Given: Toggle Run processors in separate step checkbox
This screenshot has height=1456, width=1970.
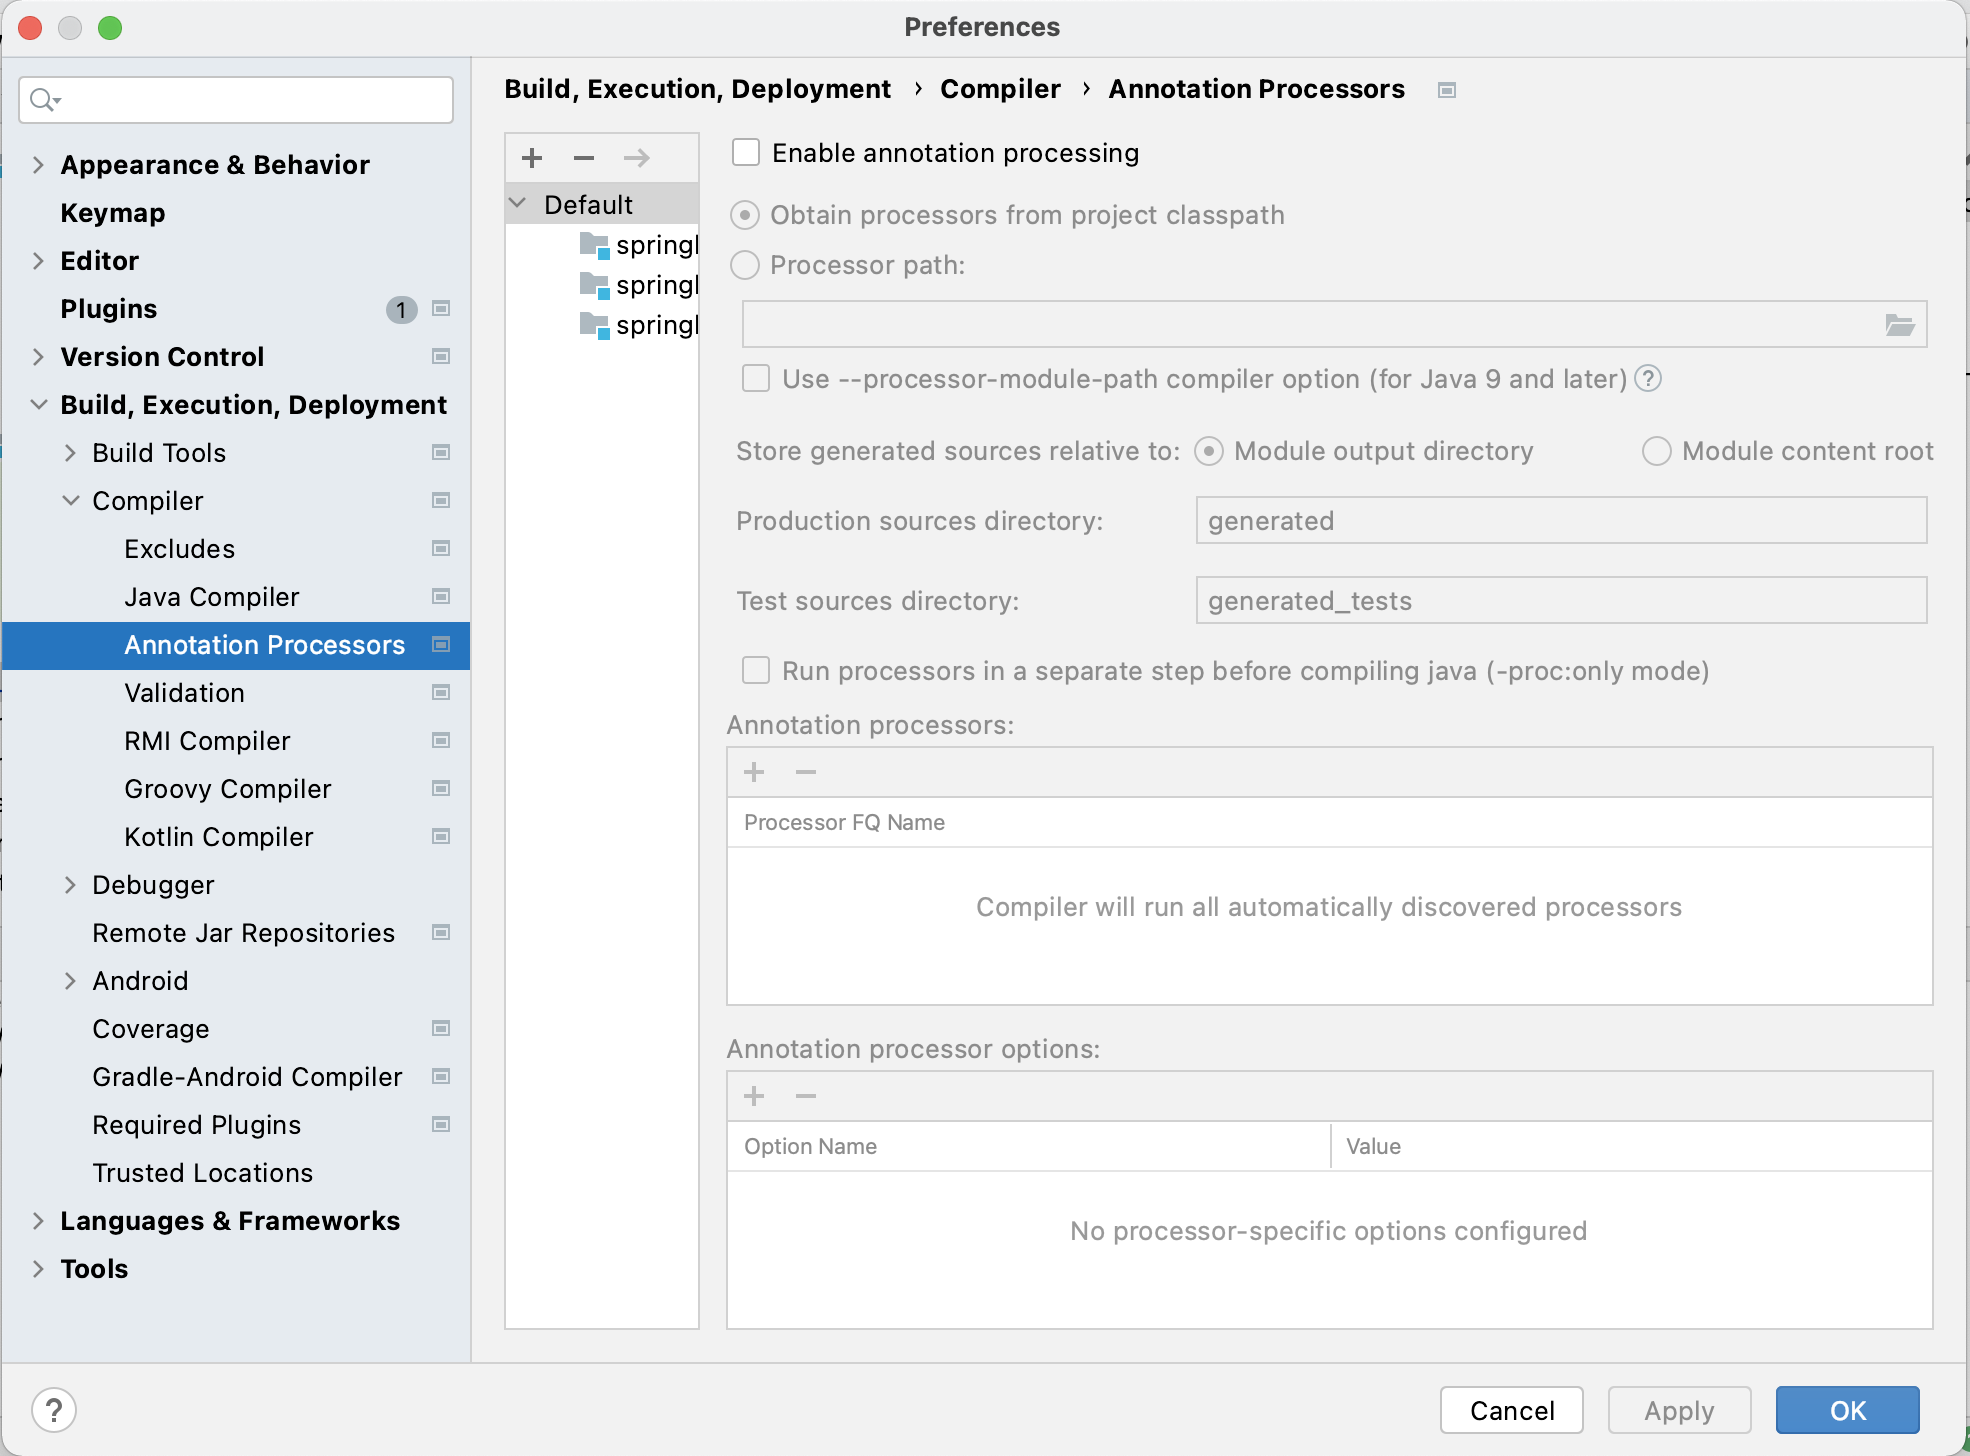Looking at the screenshot, I should (756, 671).
